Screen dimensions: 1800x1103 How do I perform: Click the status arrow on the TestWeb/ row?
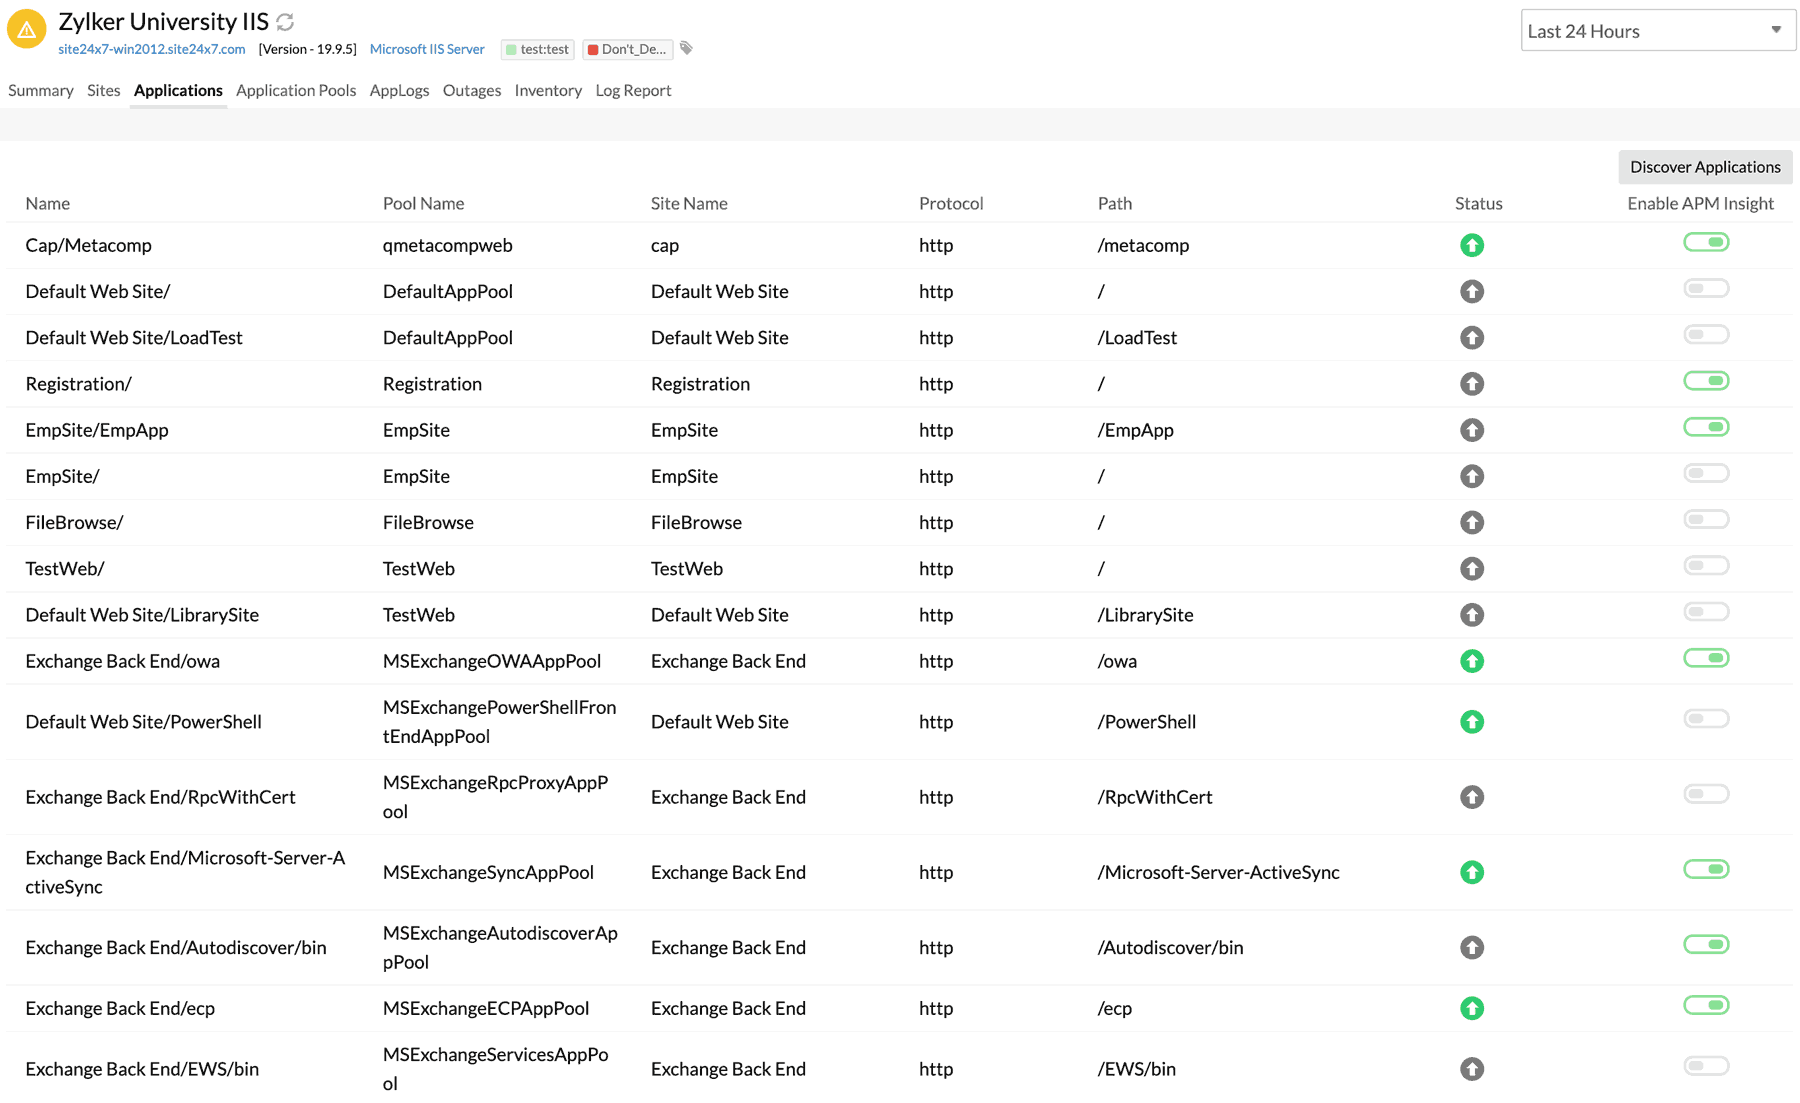[x=1471, y=568]
